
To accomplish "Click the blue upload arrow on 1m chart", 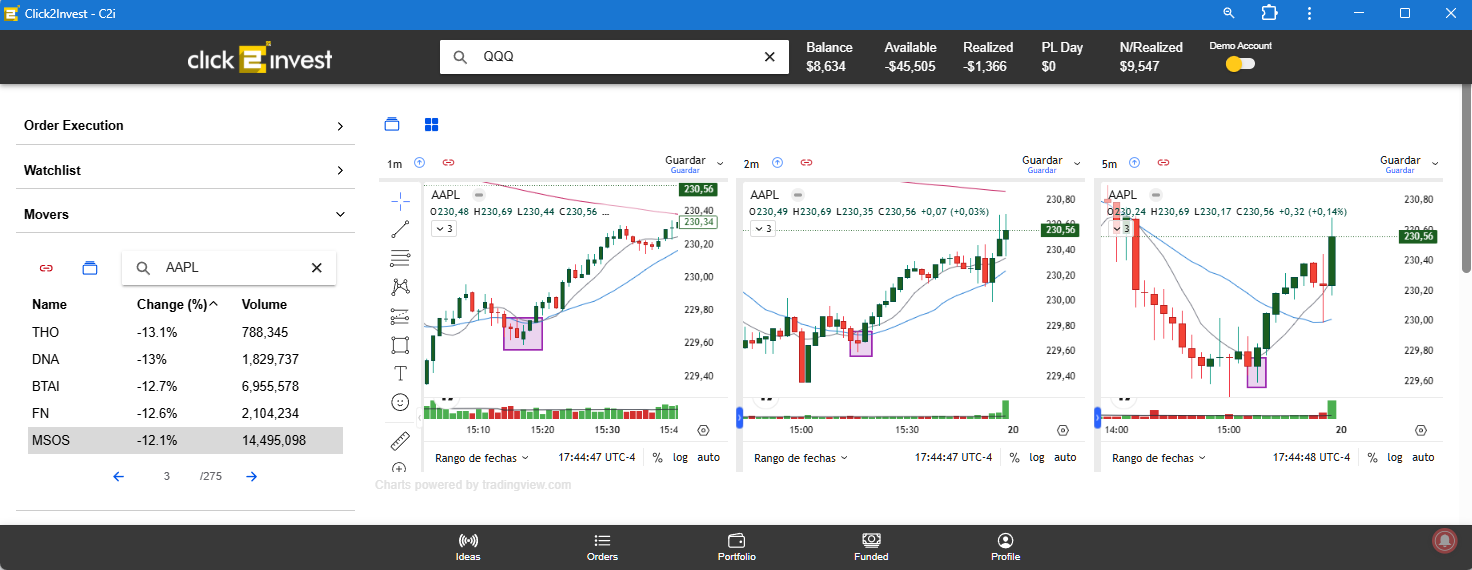I will point(420,162).
